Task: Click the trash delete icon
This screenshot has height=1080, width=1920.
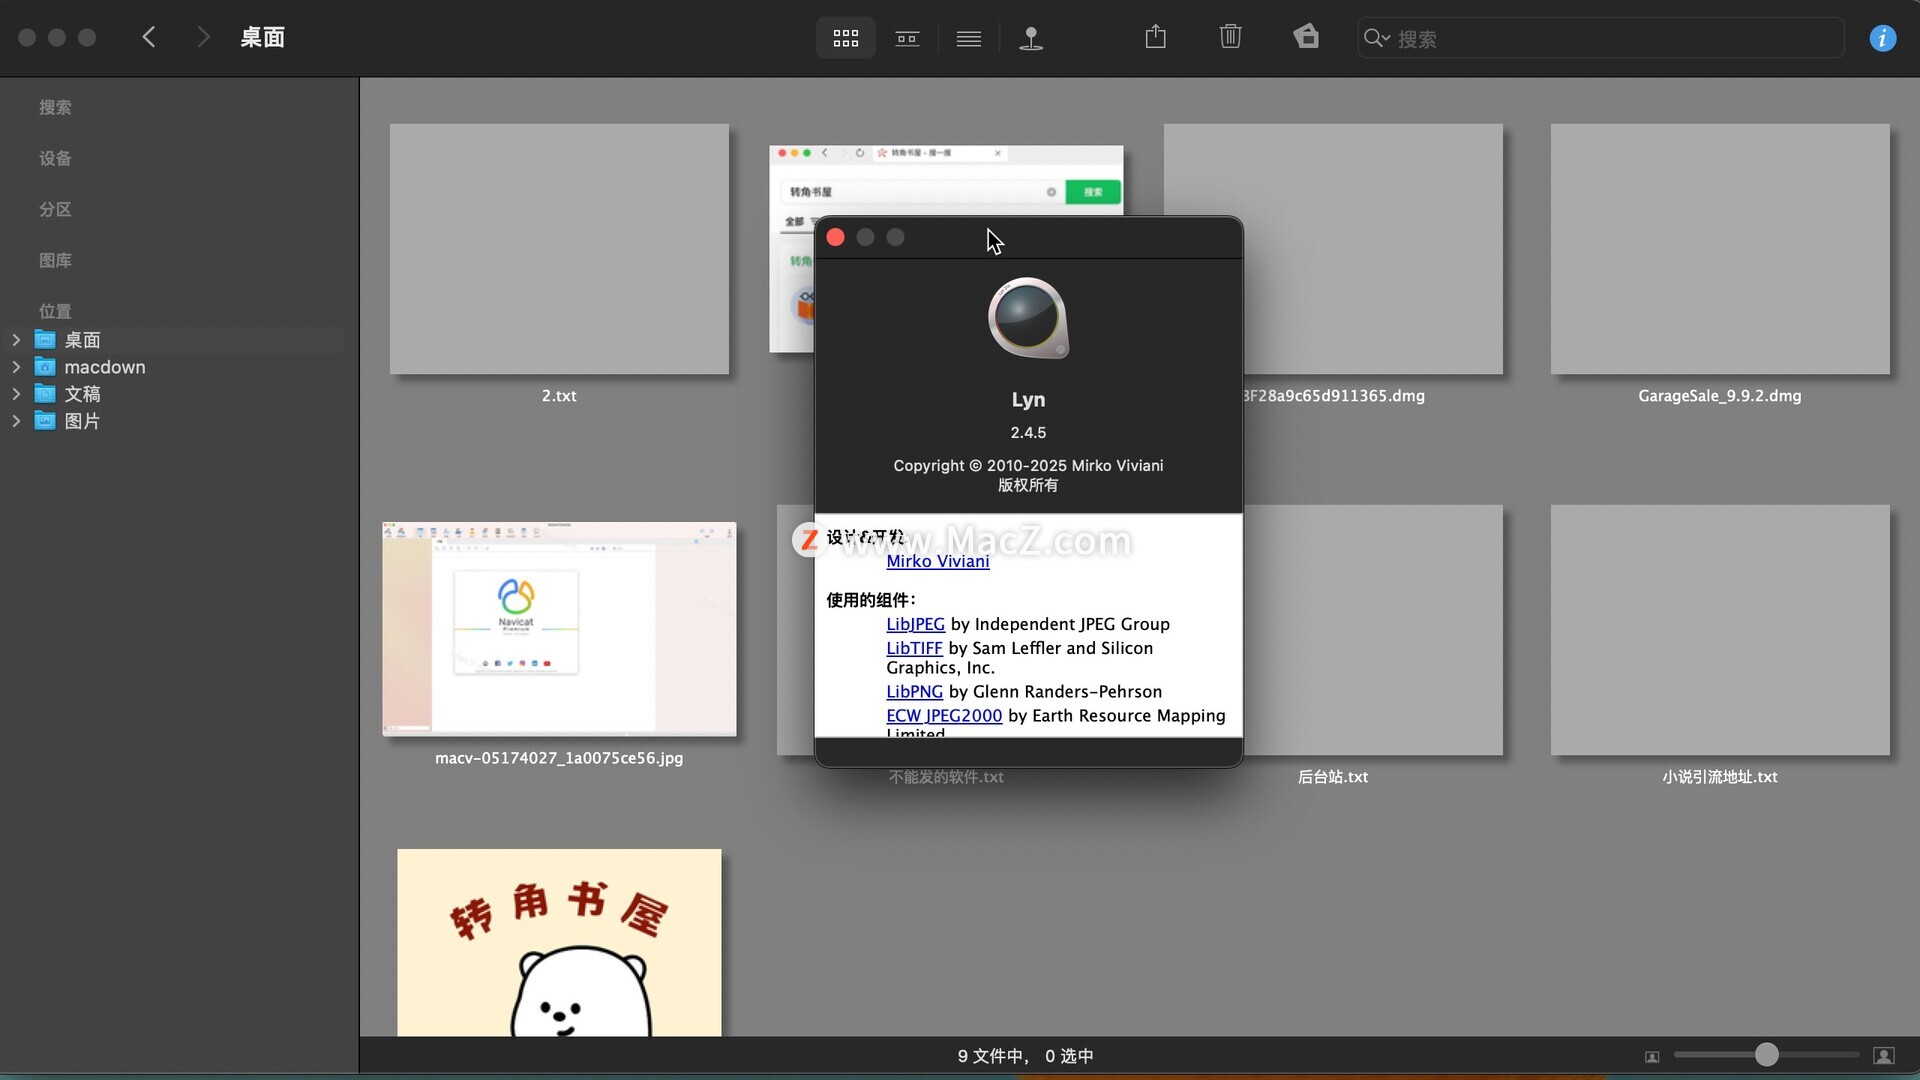Action: click(x=1230, y=37)
